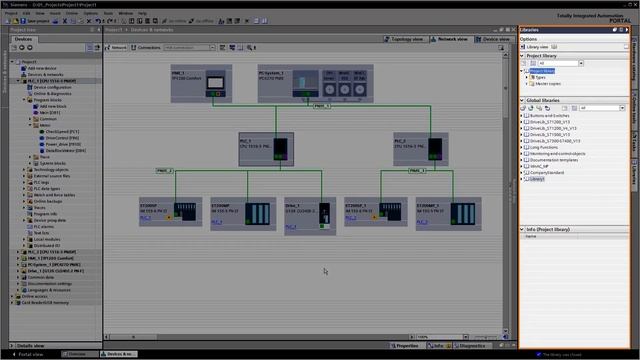This screenshot has height=360, width=640.
Task: Switch to Portal view
Action: click(x=28, y=354)
